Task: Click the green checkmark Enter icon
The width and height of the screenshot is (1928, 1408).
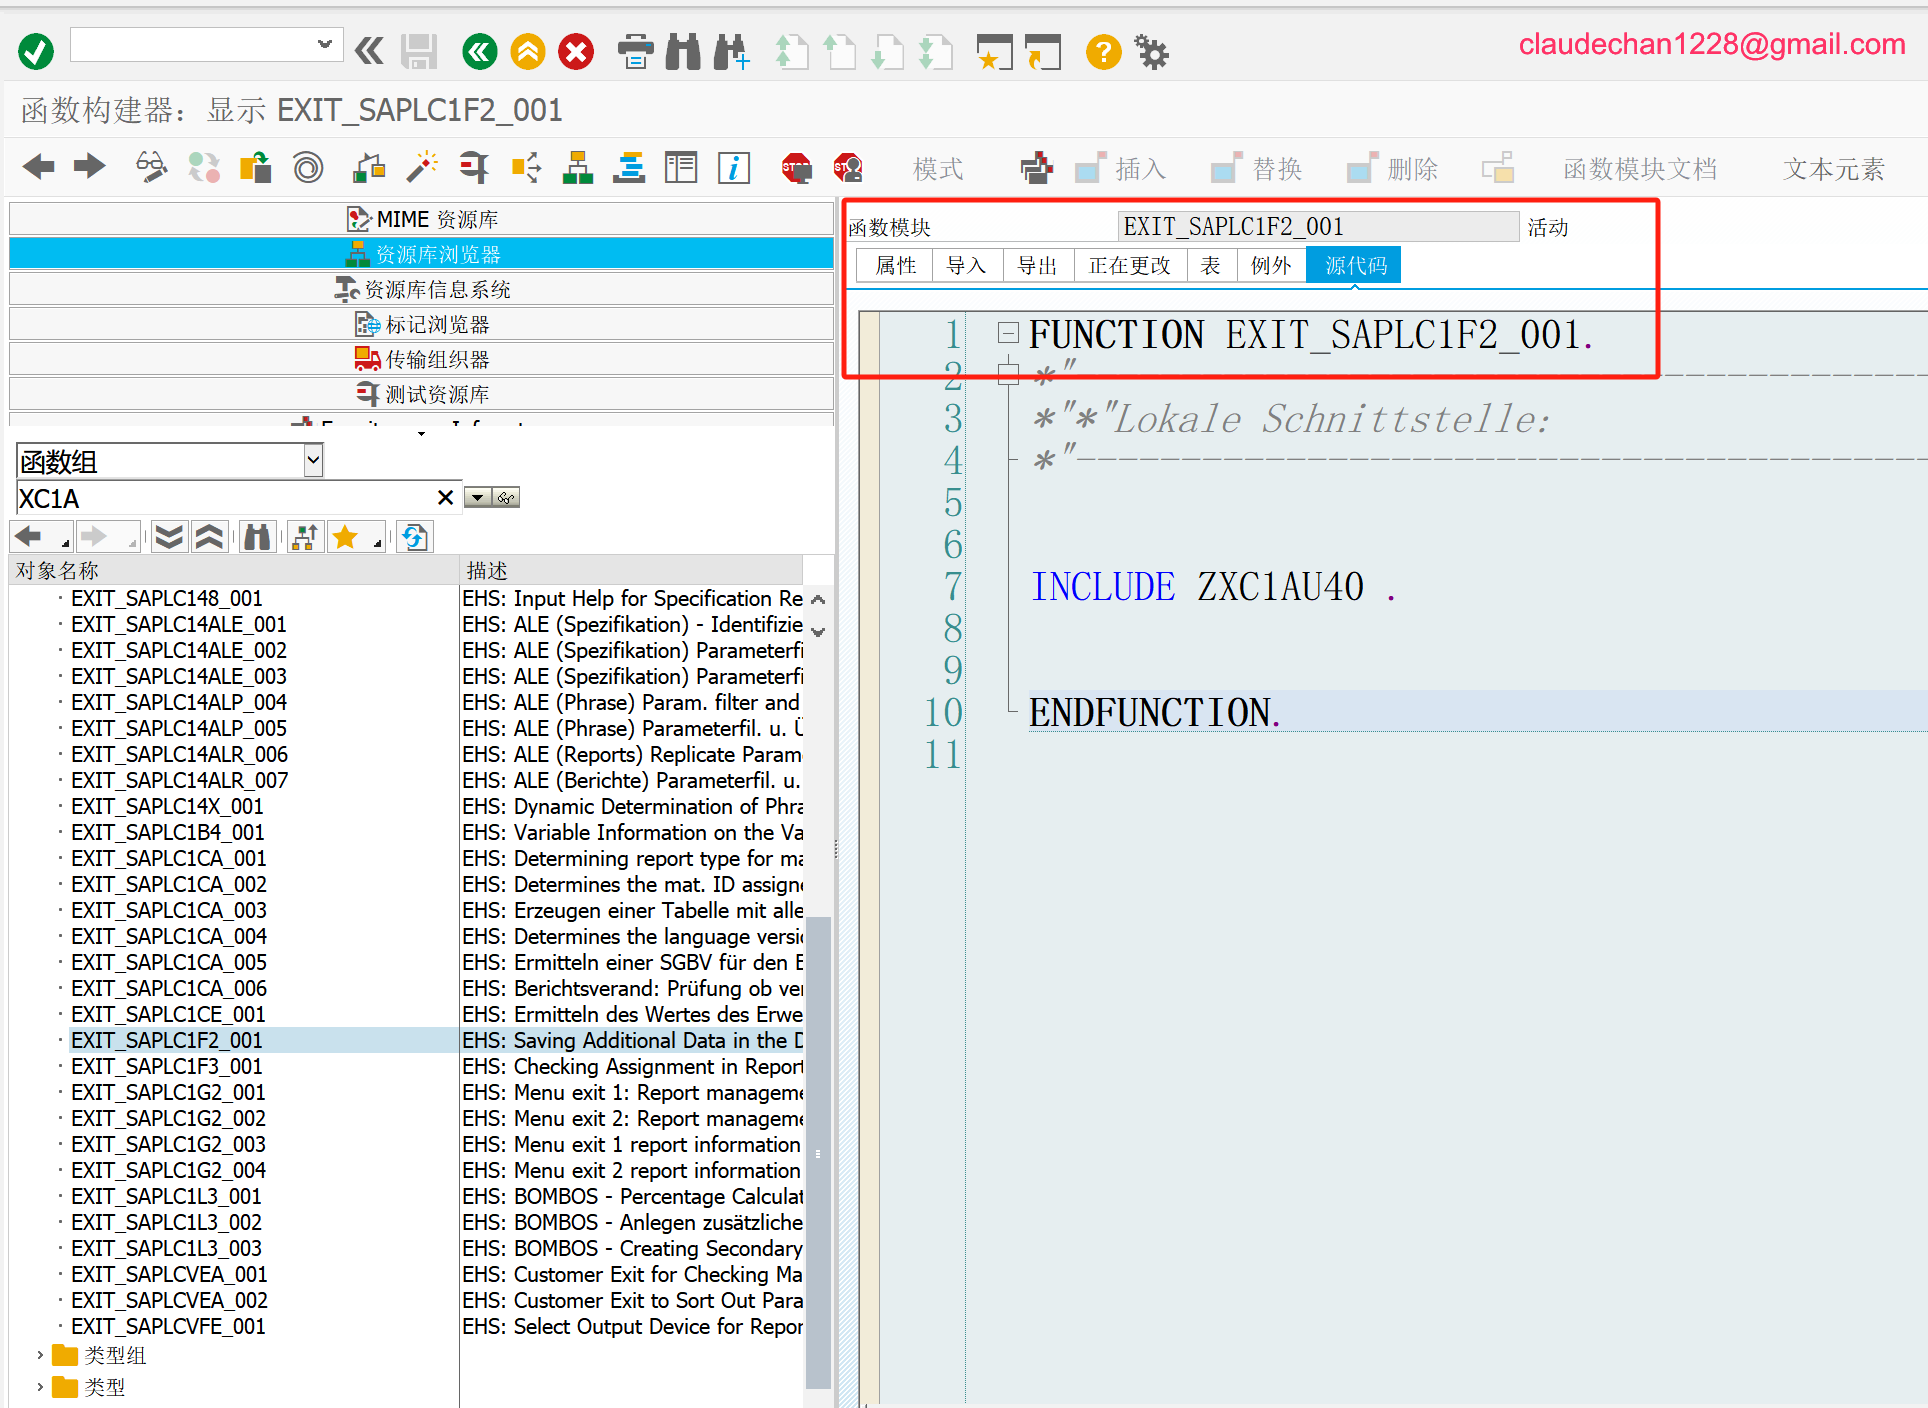Action: pos(36,51)
